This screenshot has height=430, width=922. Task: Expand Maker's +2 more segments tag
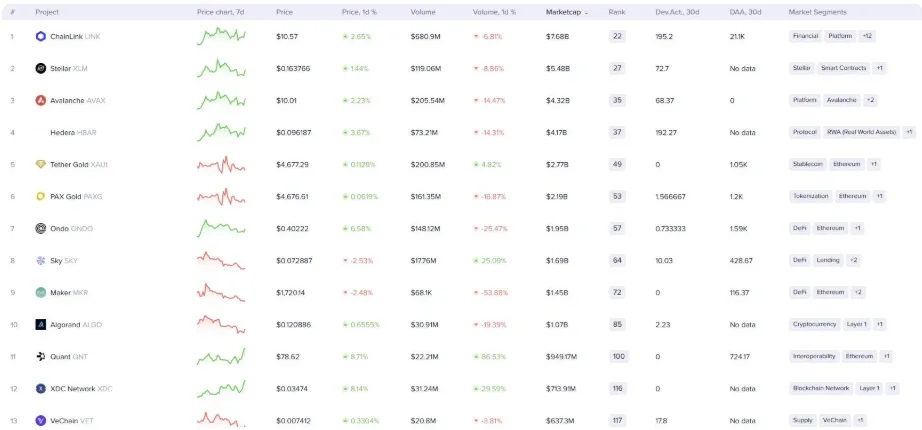tap(858, 292)
